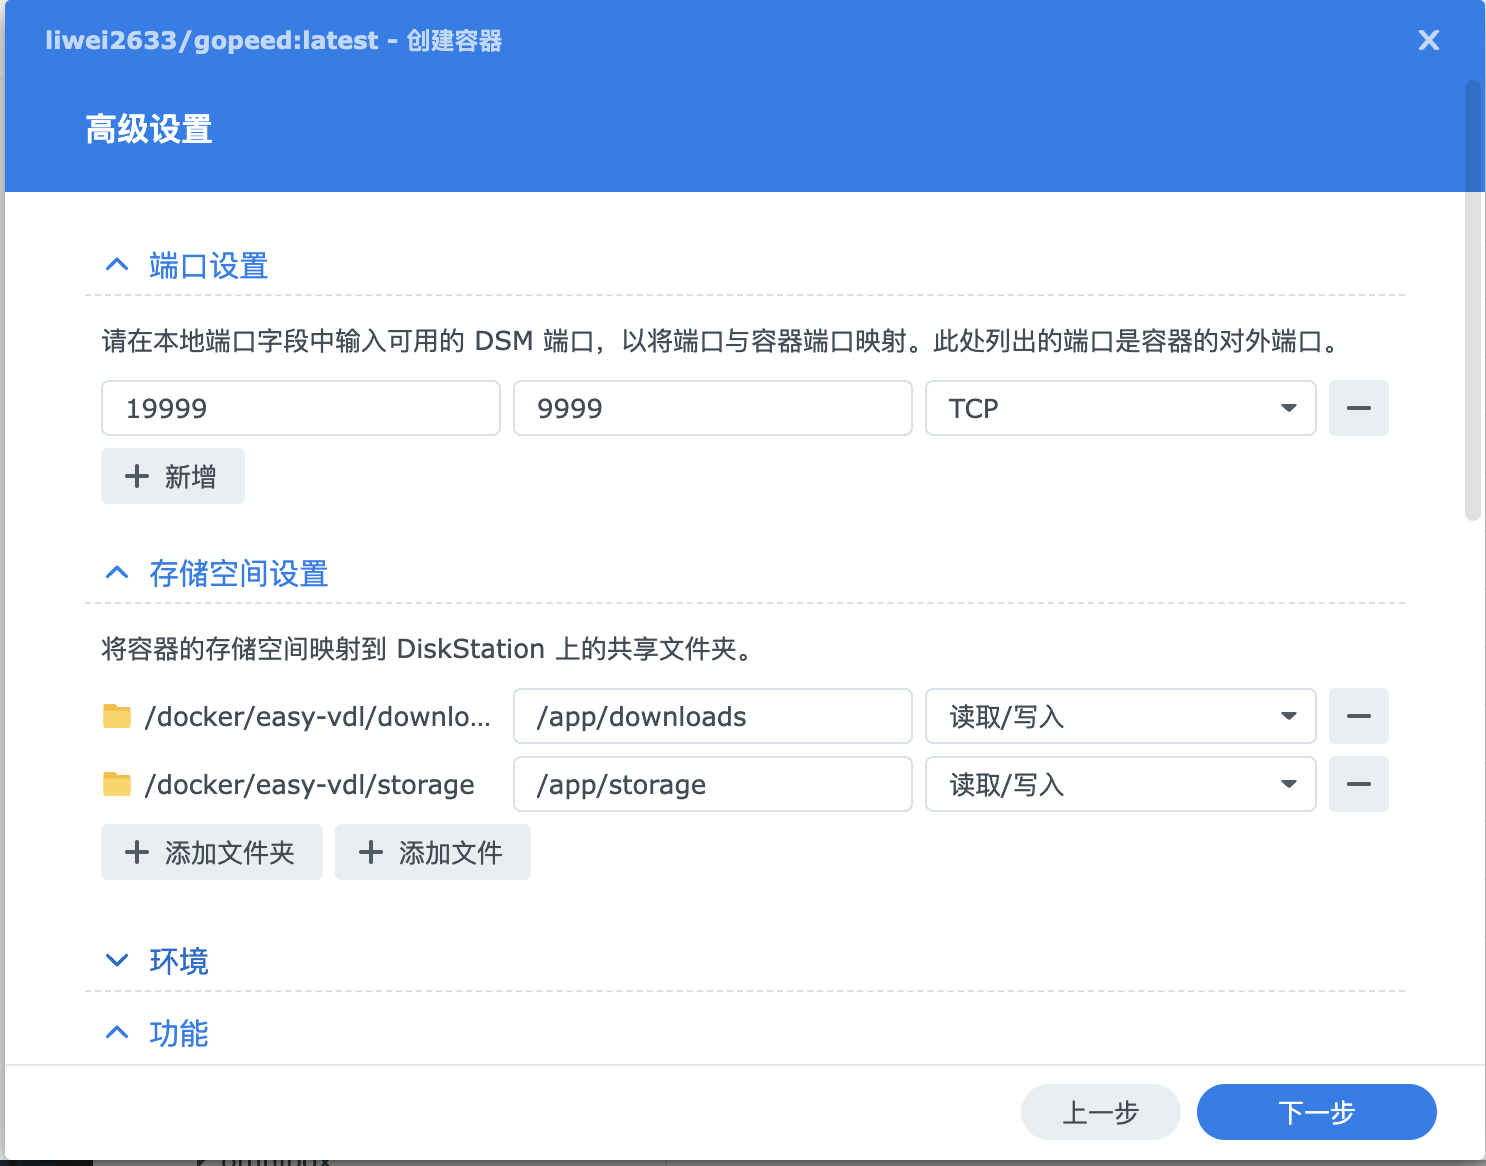The height and width of the screenshot is (1166, 1486).
Task: Close the create container dialog
Action: pyautogui.click(x=1428, y=40)
